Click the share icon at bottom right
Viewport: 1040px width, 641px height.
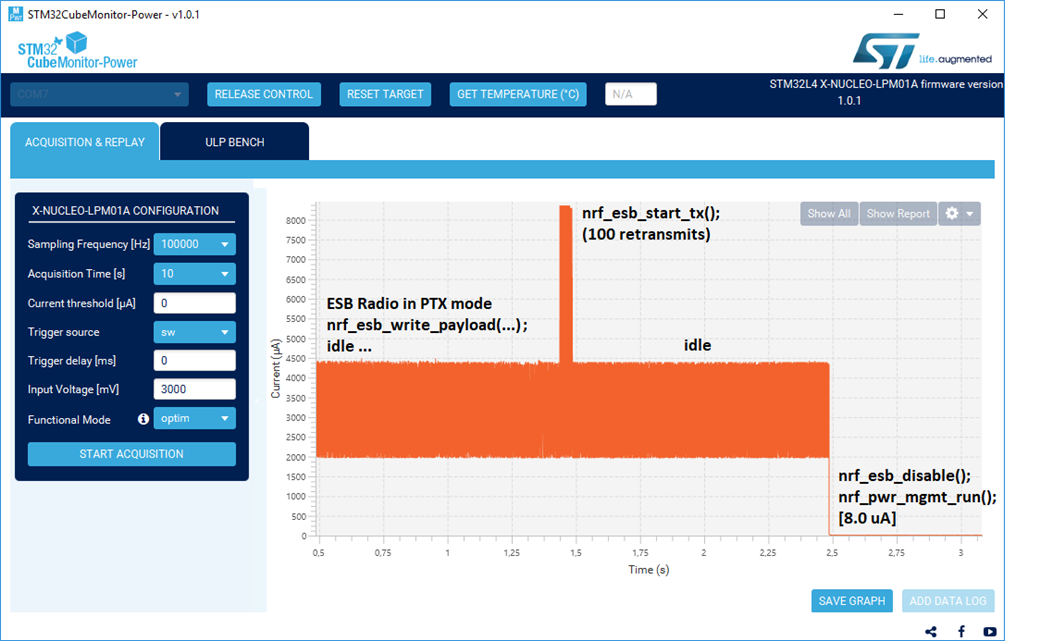[931, 632]
